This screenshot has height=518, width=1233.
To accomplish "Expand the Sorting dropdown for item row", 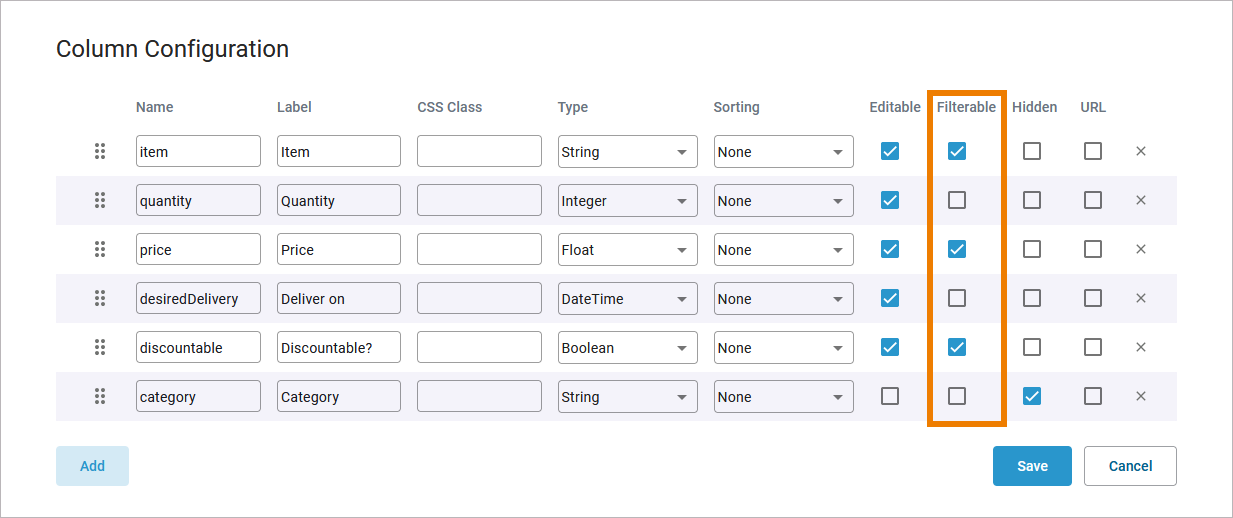I will pyautogui.click(x=783, y=151).
